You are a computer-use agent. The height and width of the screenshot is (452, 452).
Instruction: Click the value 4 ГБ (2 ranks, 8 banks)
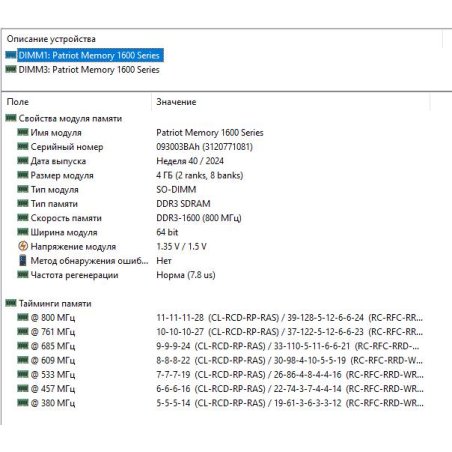[200, 175]
